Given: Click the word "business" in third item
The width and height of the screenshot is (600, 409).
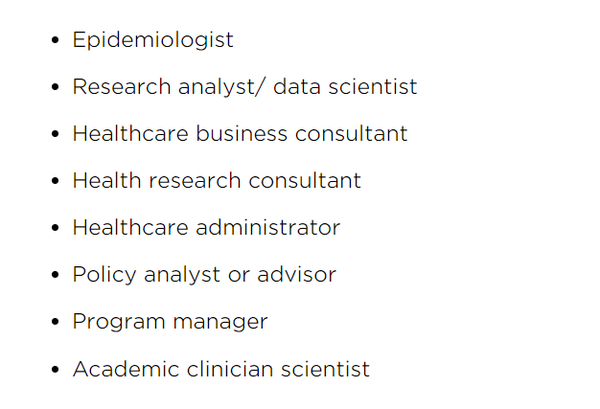Looking at the screenshot, I should click(241, 133).
